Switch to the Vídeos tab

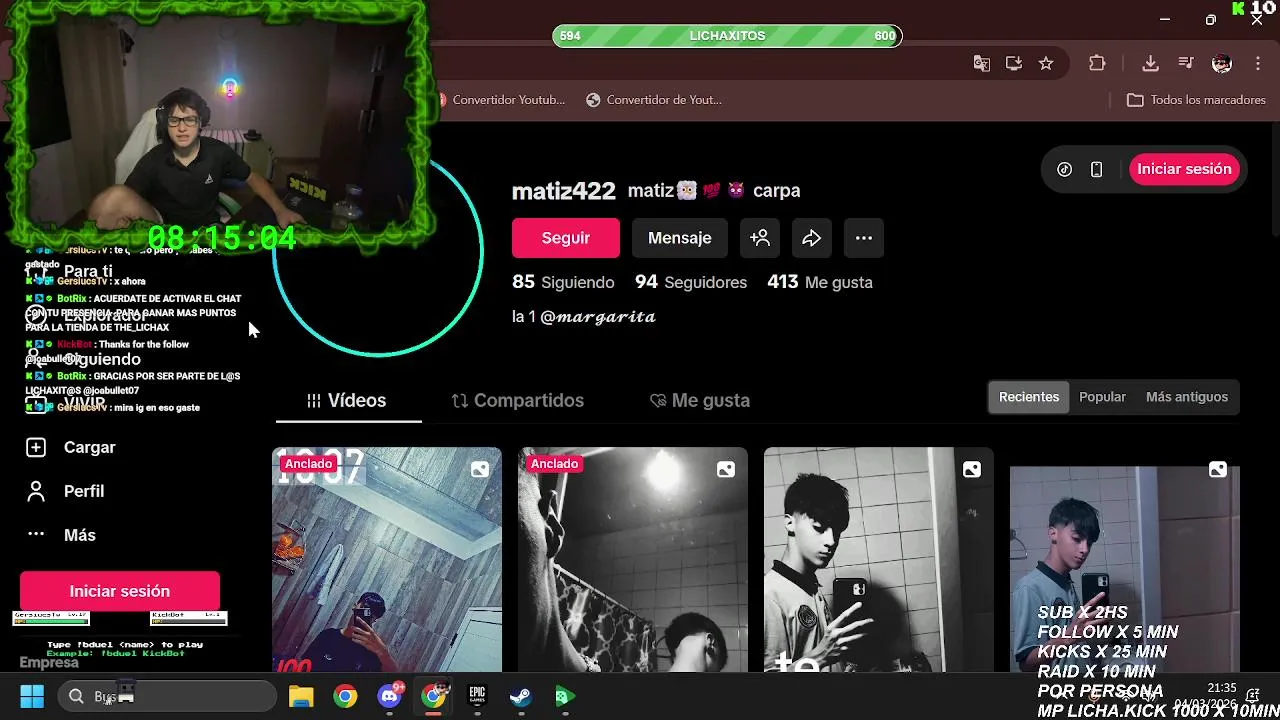347,400
